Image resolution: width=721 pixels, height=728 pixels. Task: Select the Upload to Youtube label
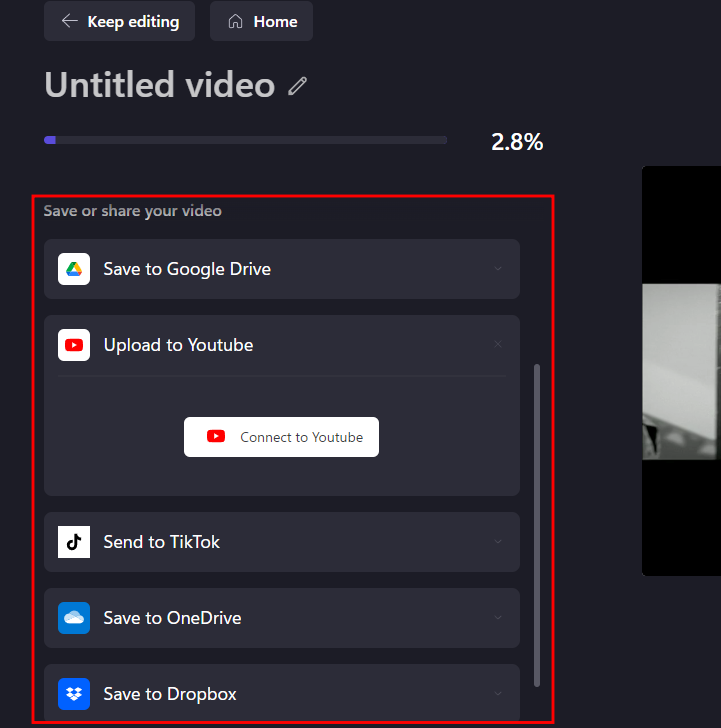(x=178, y=345)
